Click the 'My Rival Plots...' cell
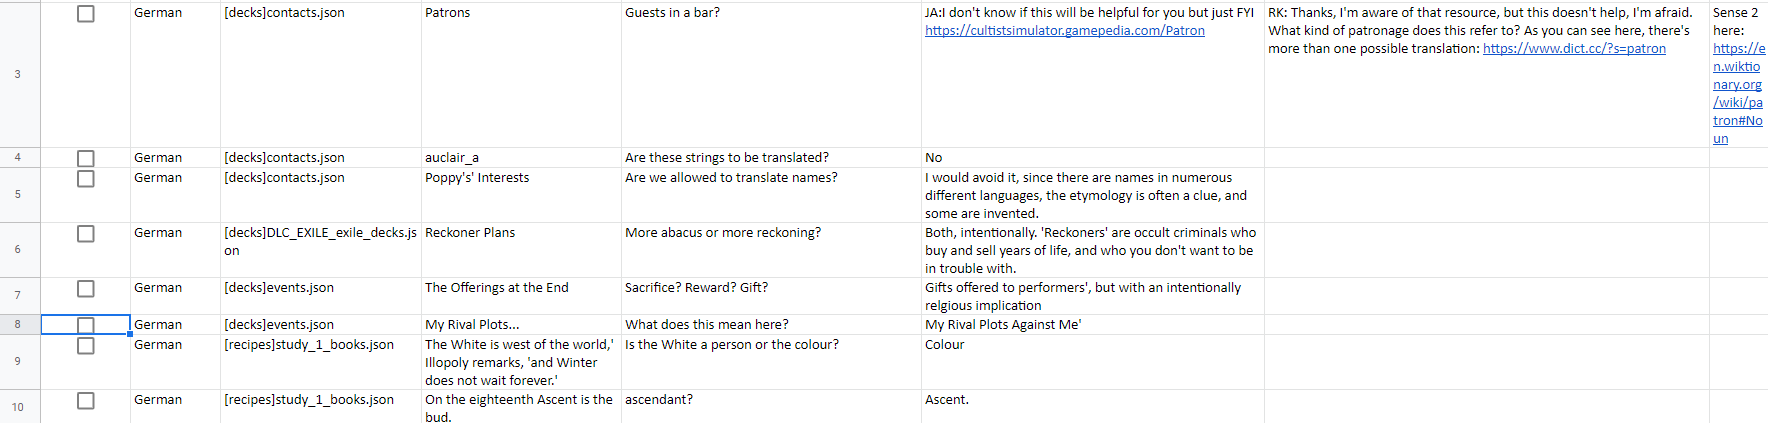The width and height of the screenshot is (1768, 423). click(x=521, y=325)
